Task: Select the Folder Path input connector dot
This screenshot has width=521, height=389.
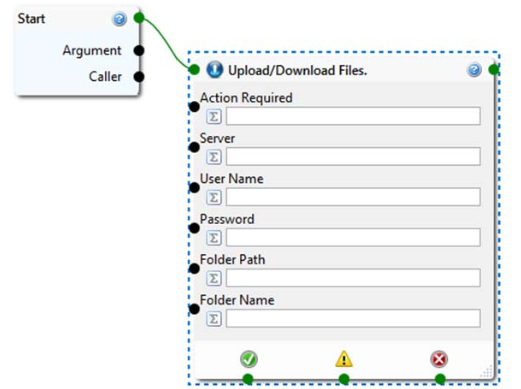Action: click(x=194, y=268)
